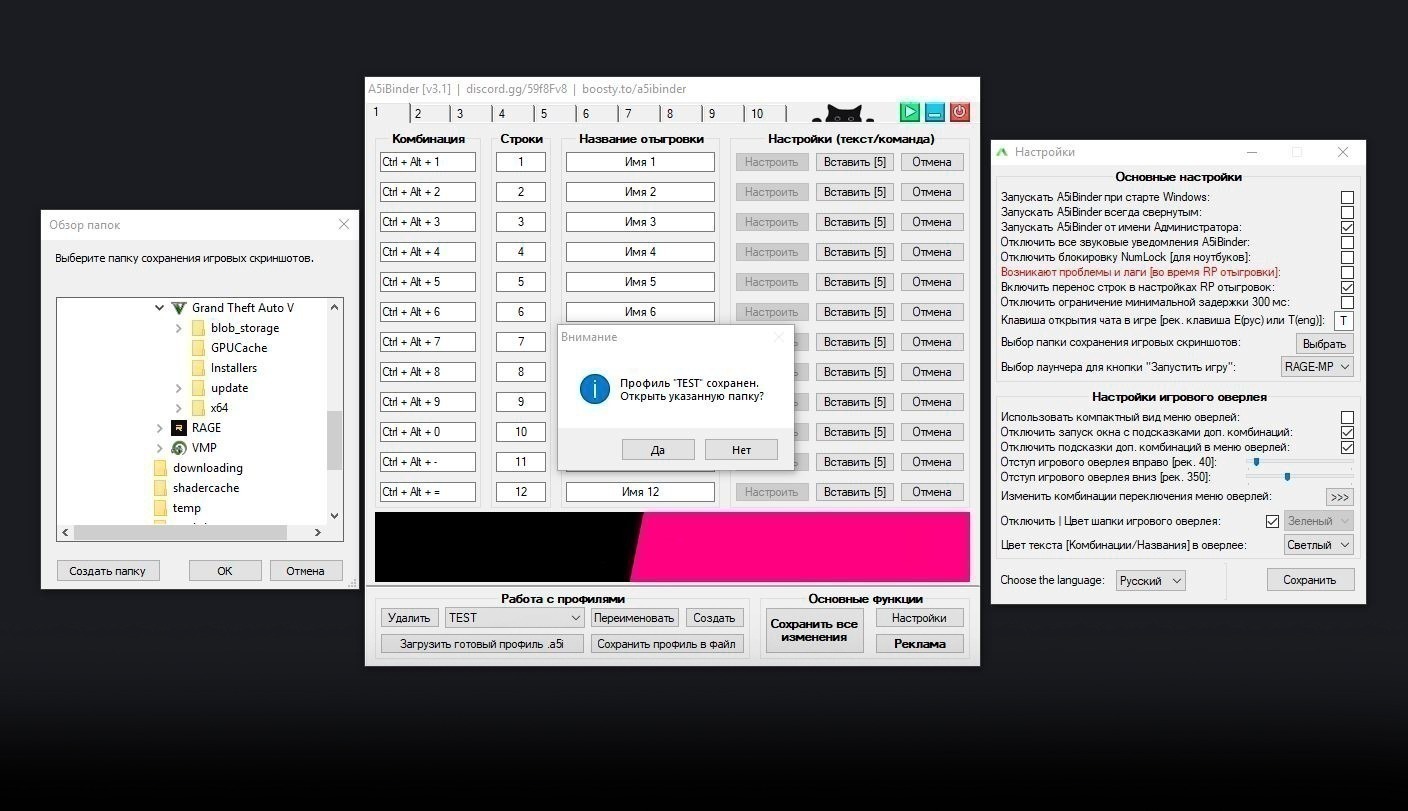Click the folder tree scroll-down arrow

[335, 516]
